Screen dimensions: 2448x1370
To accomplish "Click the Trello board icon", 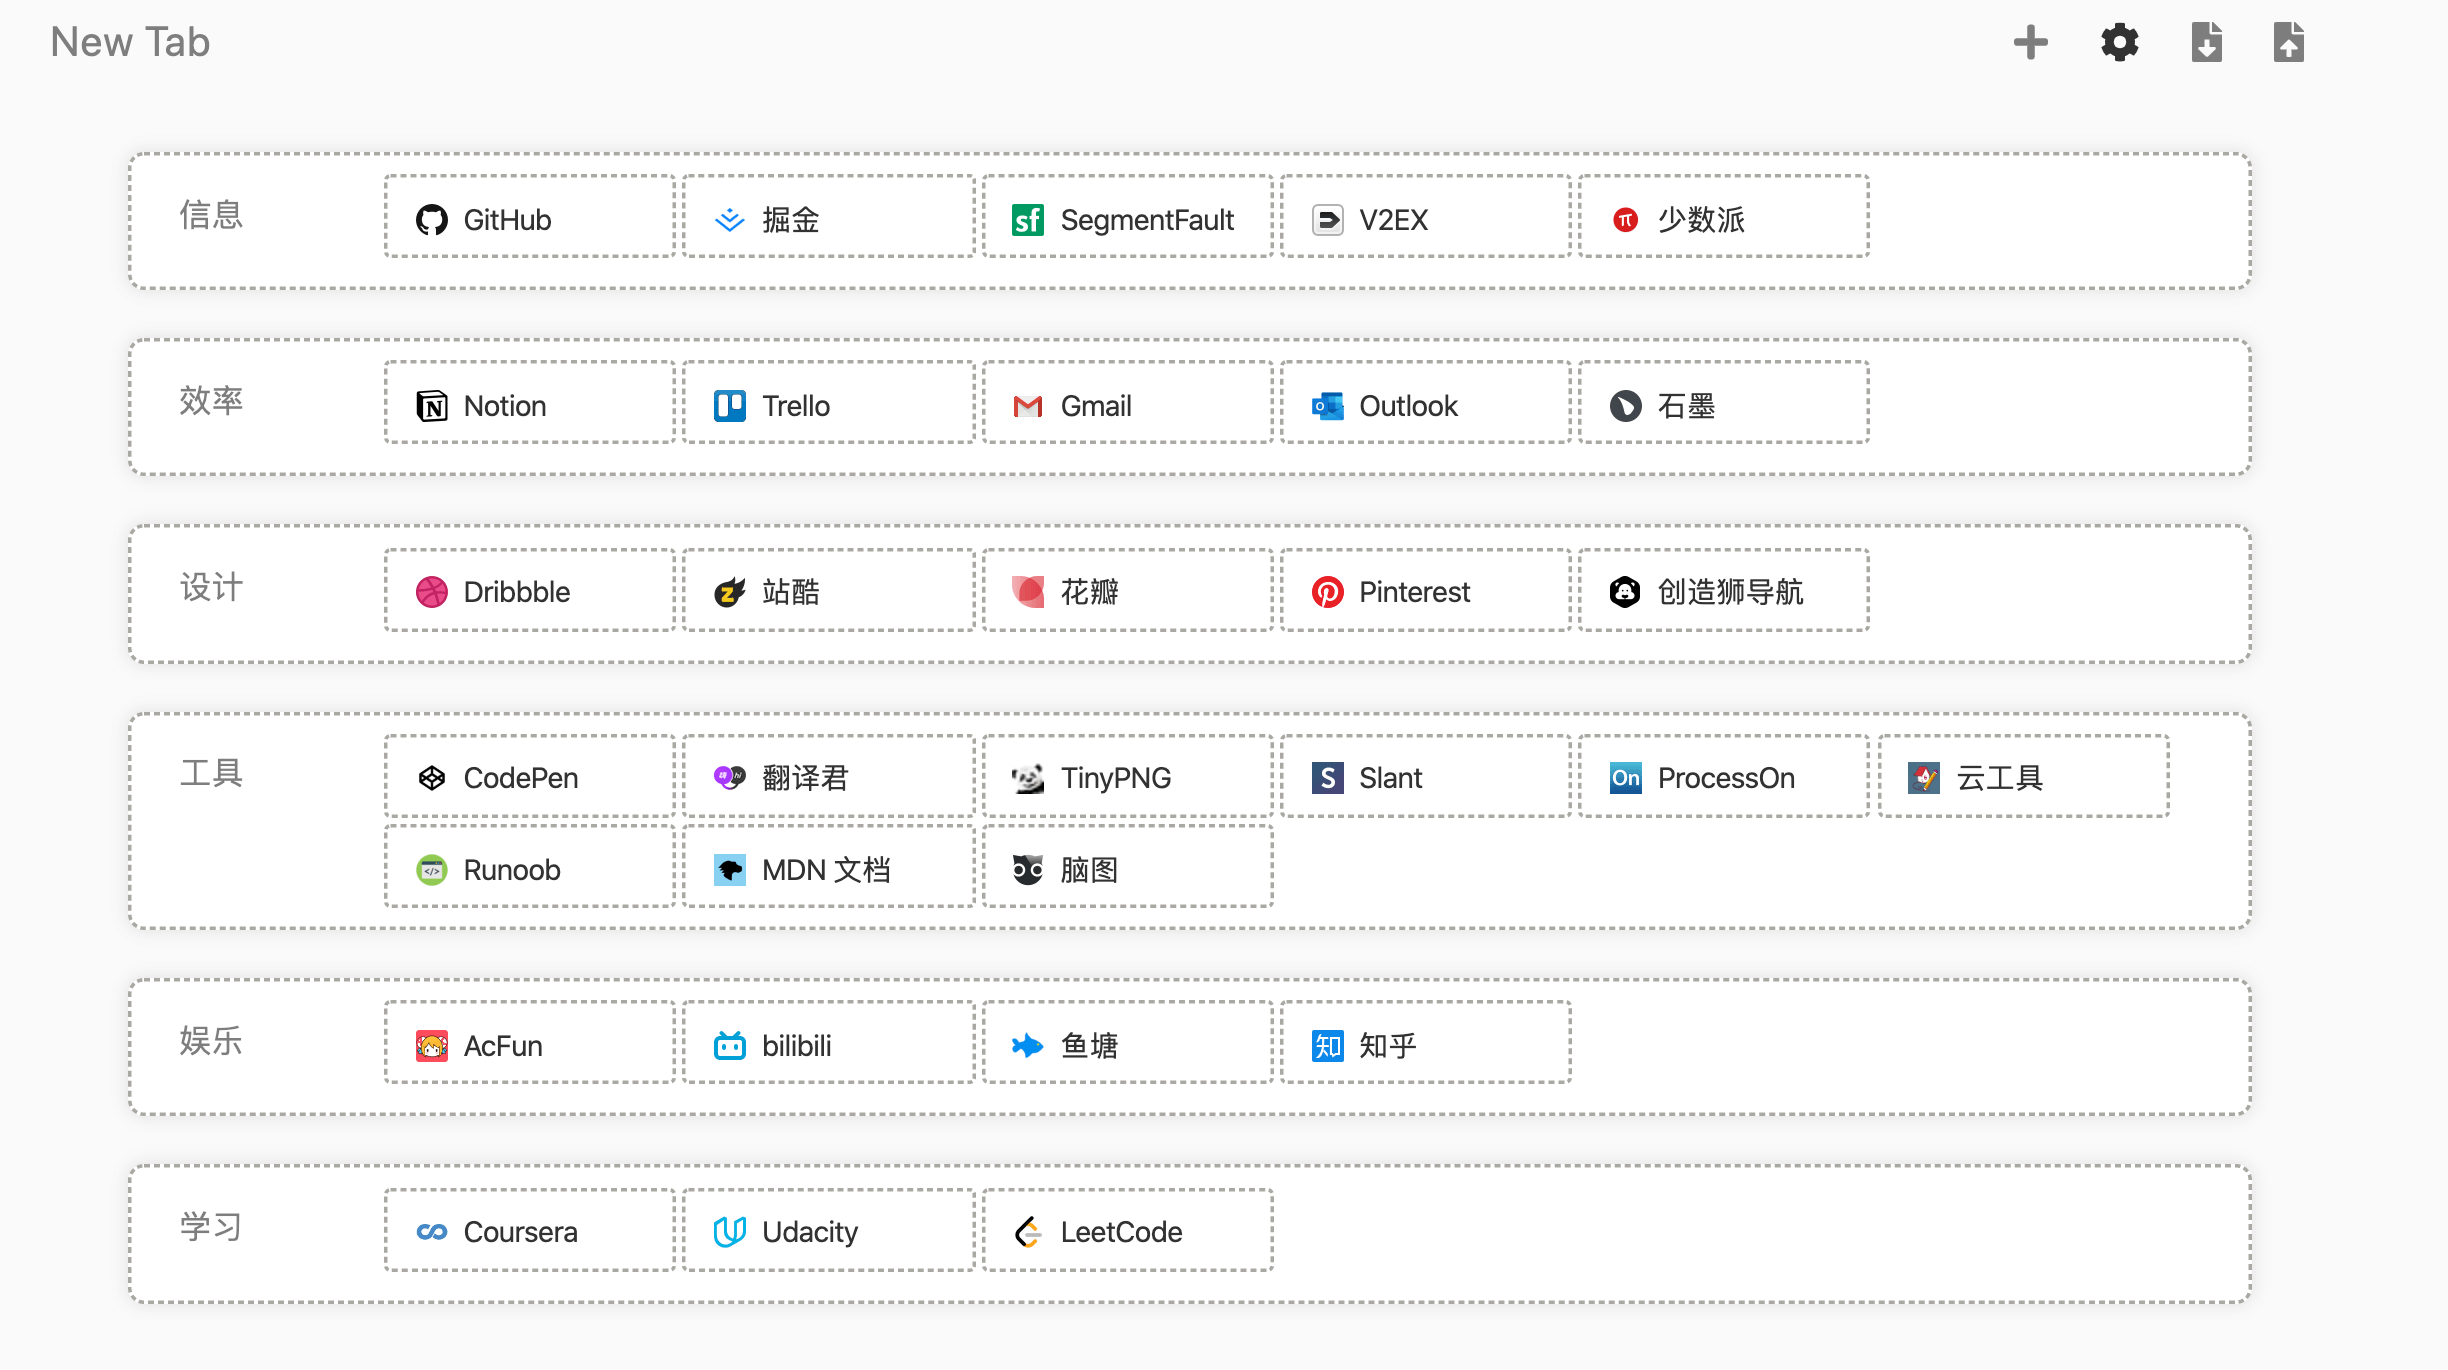I will pos(729,406).
